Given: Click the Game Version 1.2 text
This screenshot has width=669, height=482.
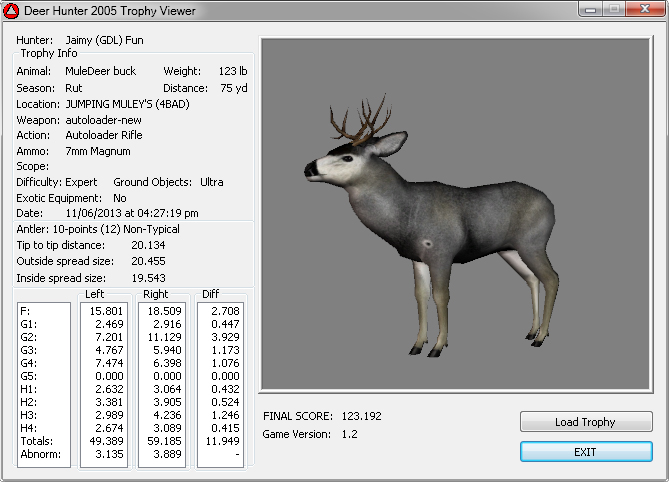Looking at the screenshot, I should coord(347,434).
